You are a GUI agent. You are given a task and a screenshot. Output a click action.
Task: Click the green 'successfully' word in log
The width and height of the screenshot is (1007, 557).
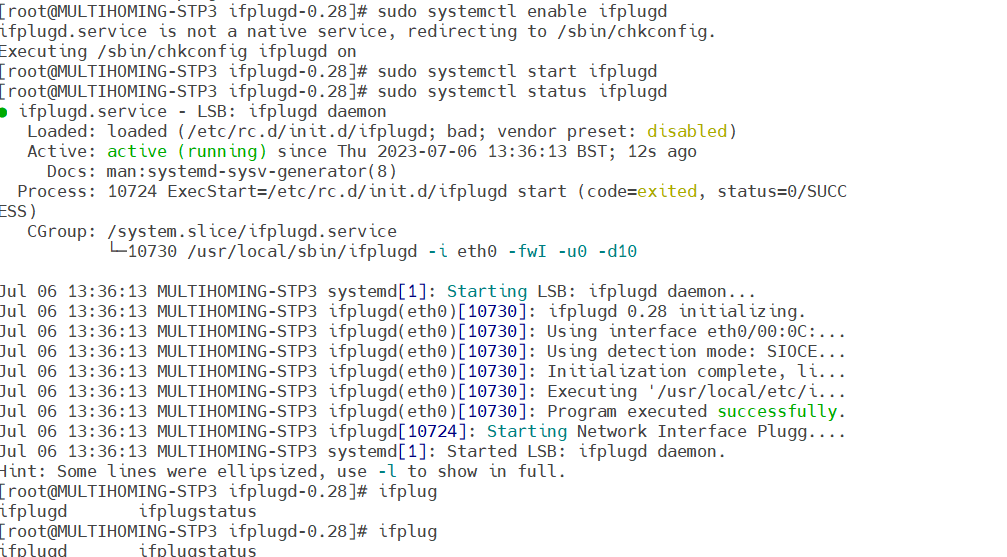(x=777, y=412)
